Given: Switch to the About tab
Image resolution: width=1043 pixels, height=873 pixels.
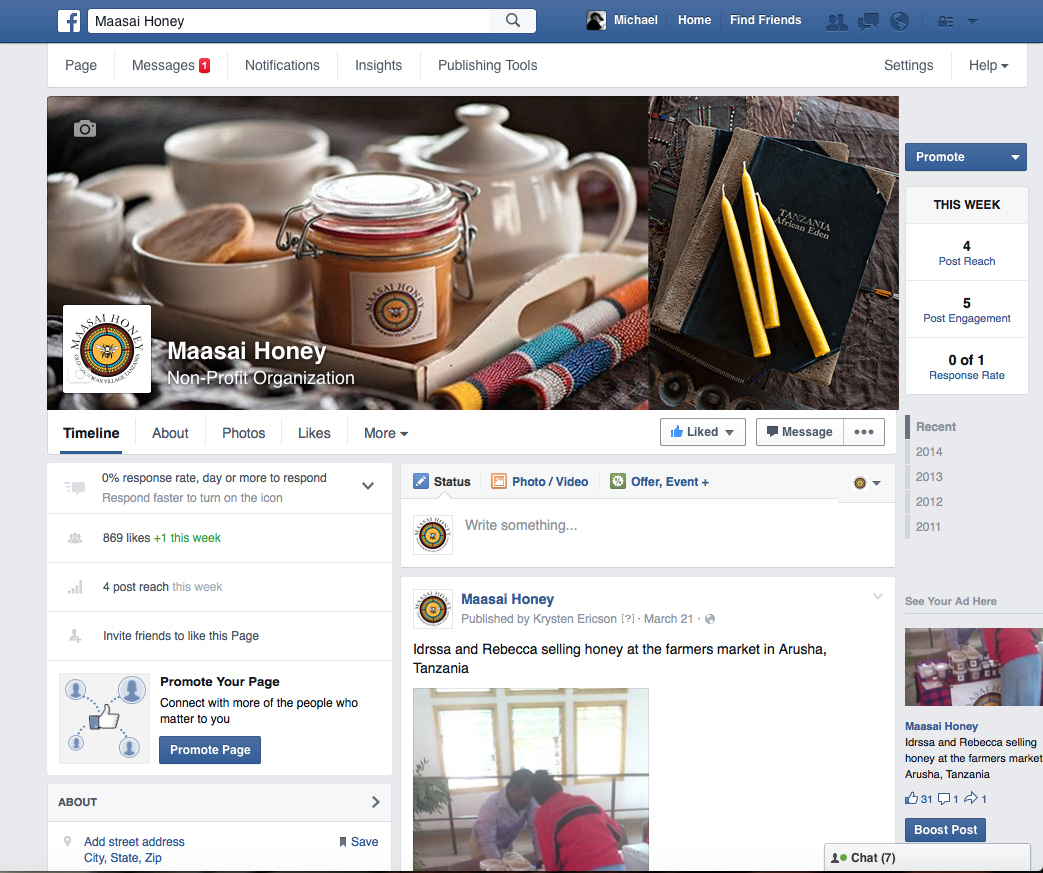Looking at the screenshot, I should (x=170, y=433).
